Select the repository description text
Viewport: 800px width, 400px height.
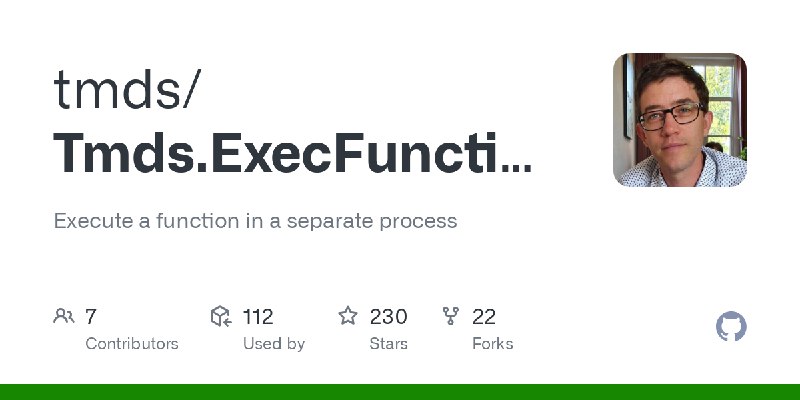255,221
